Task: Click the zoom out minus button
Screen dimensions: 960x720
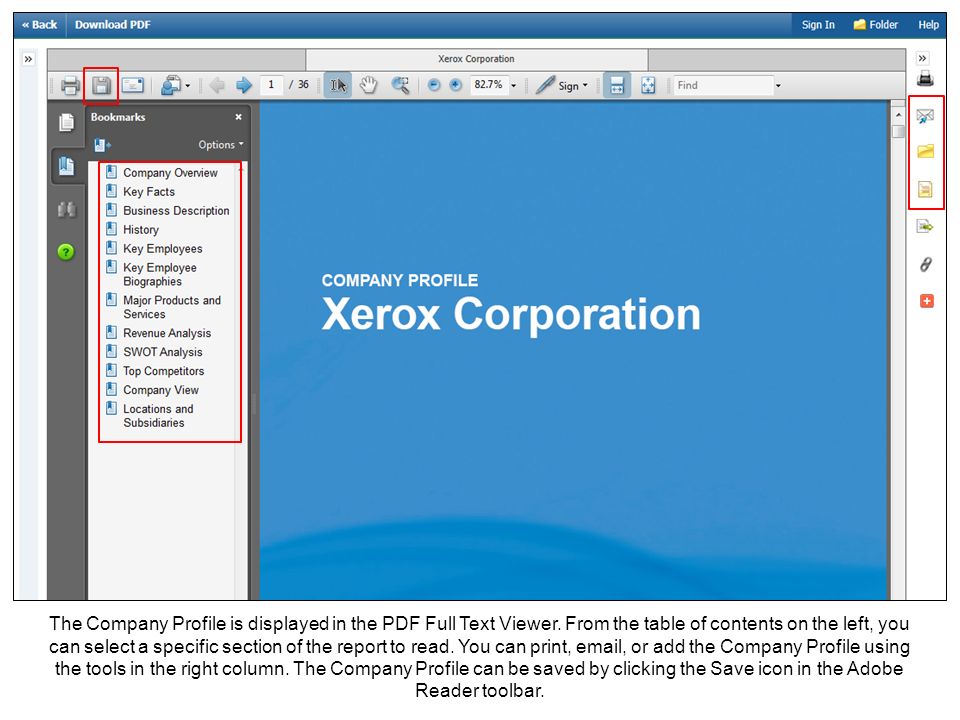Action: point(433,85)
